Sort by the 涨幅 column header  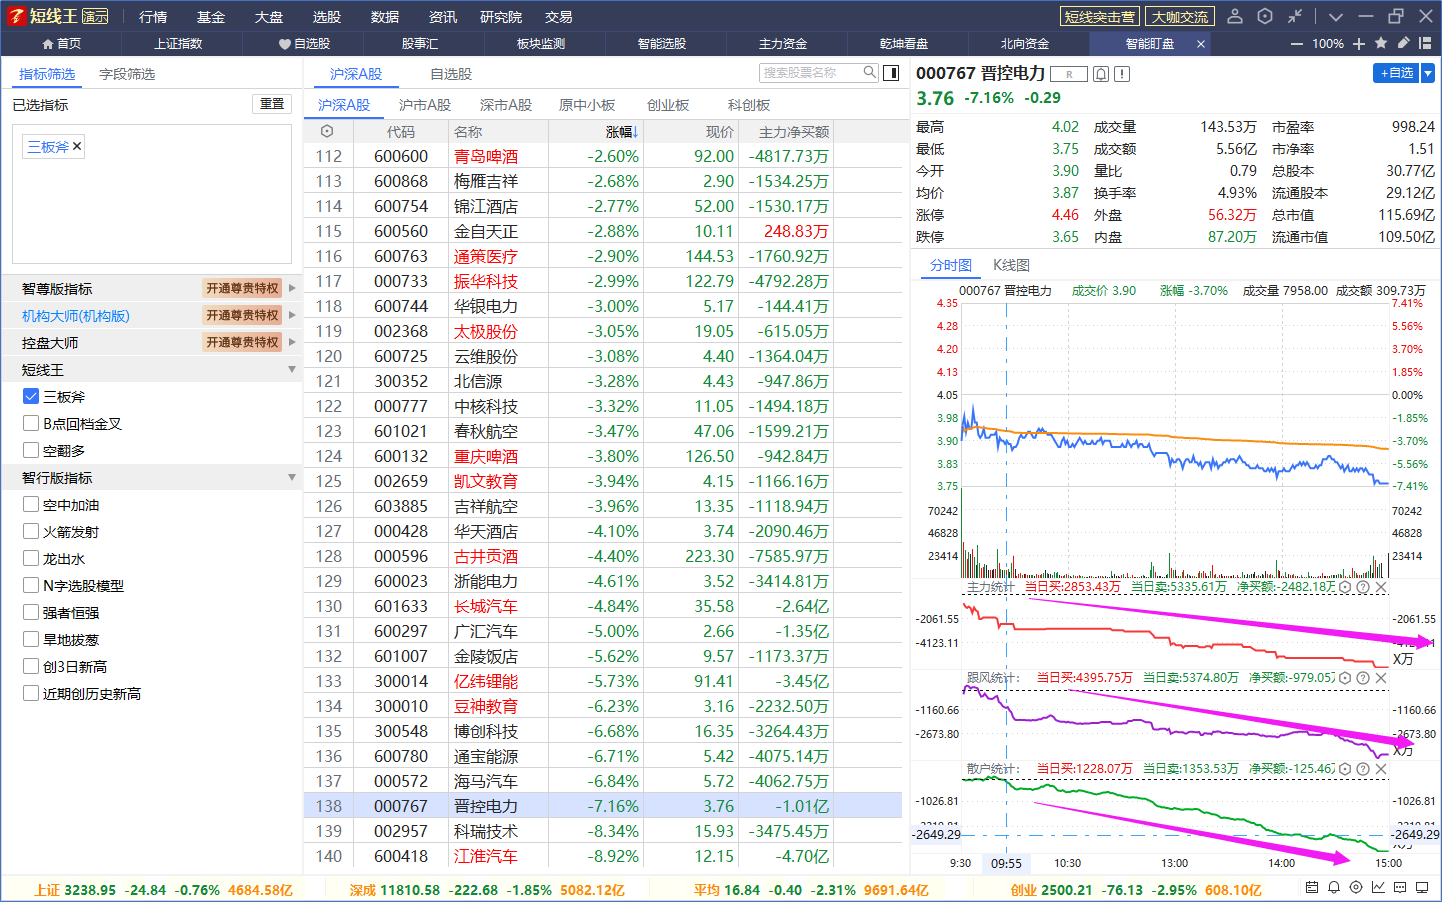tap(621, 131)
